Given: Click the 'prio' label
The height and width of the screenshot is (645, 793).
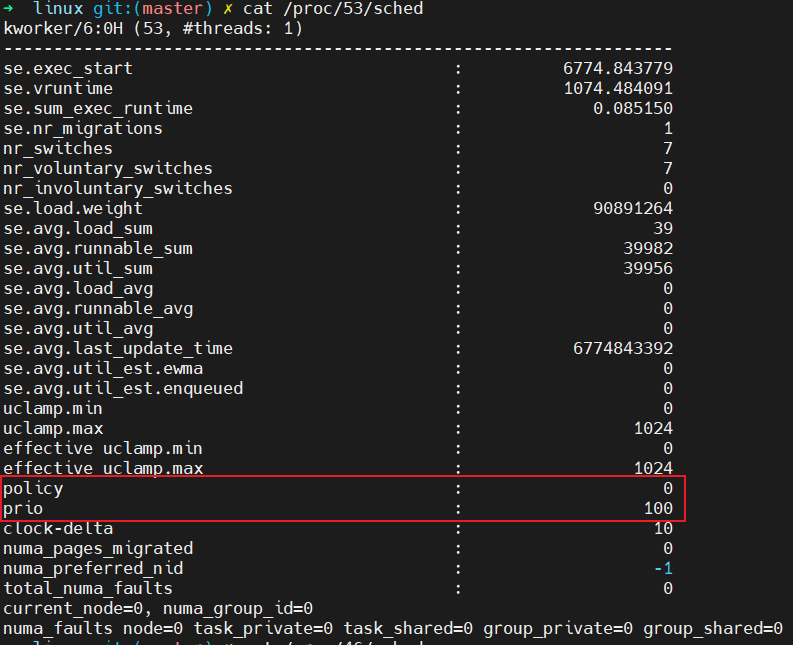Looking at the screenshot, I should tap(23, 509).
